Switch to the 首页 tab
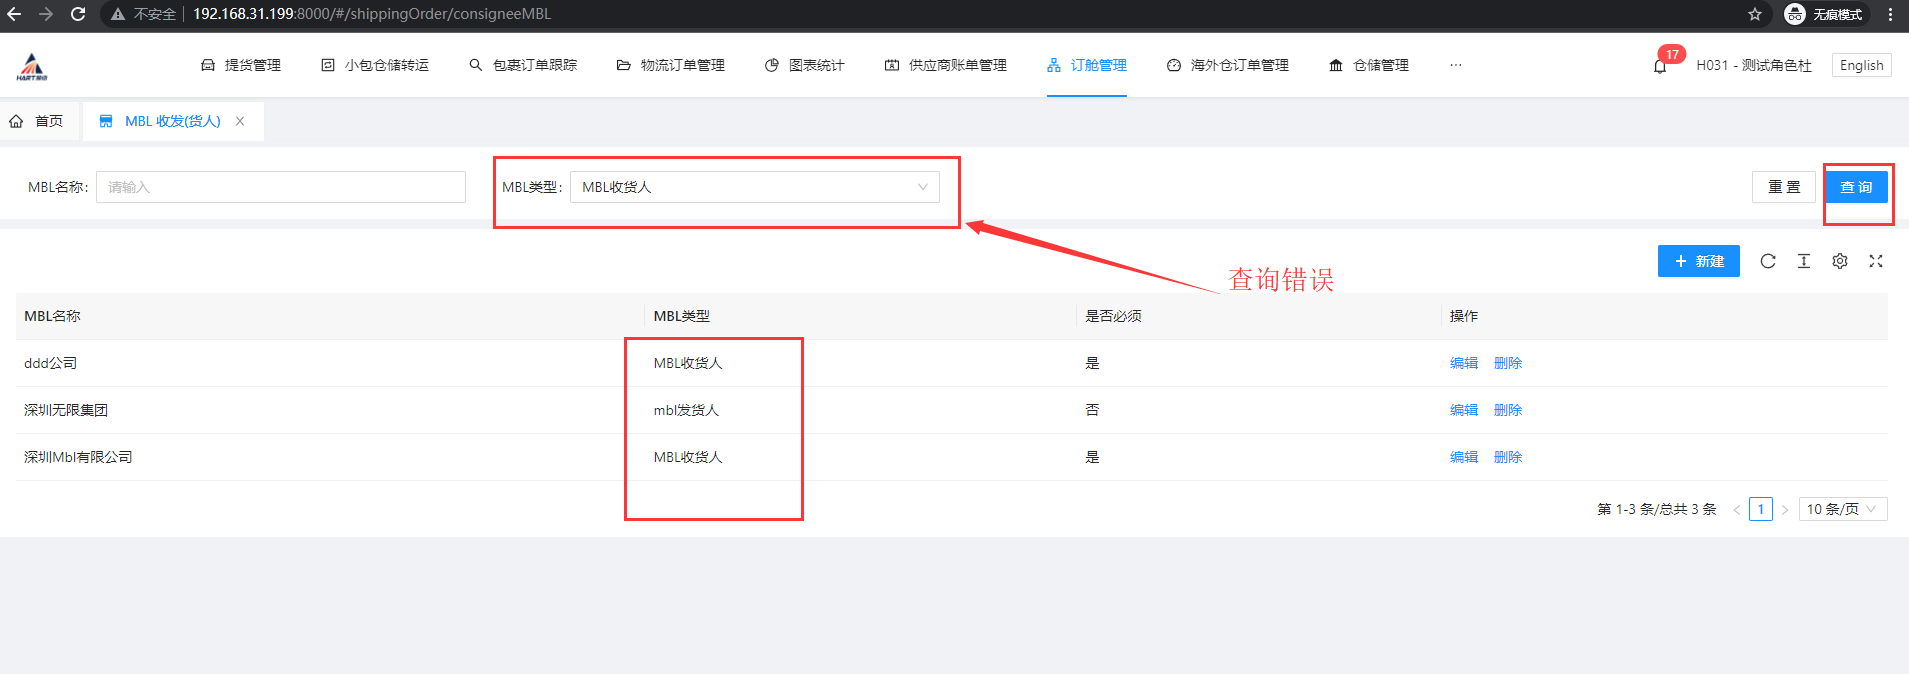The height and width of the screenshot is (674, 1909). (37, 121)
